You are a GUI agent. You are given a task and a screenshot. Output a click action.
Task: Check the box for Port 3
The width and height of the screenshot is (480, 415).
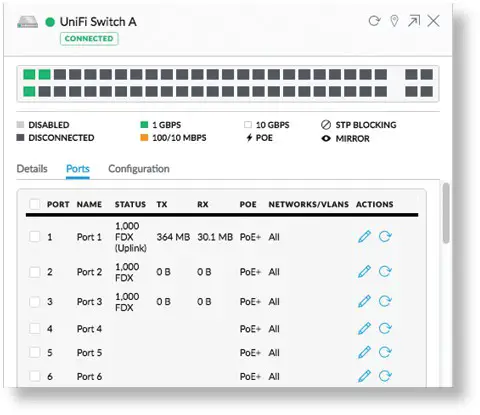(x=34, y=302)
